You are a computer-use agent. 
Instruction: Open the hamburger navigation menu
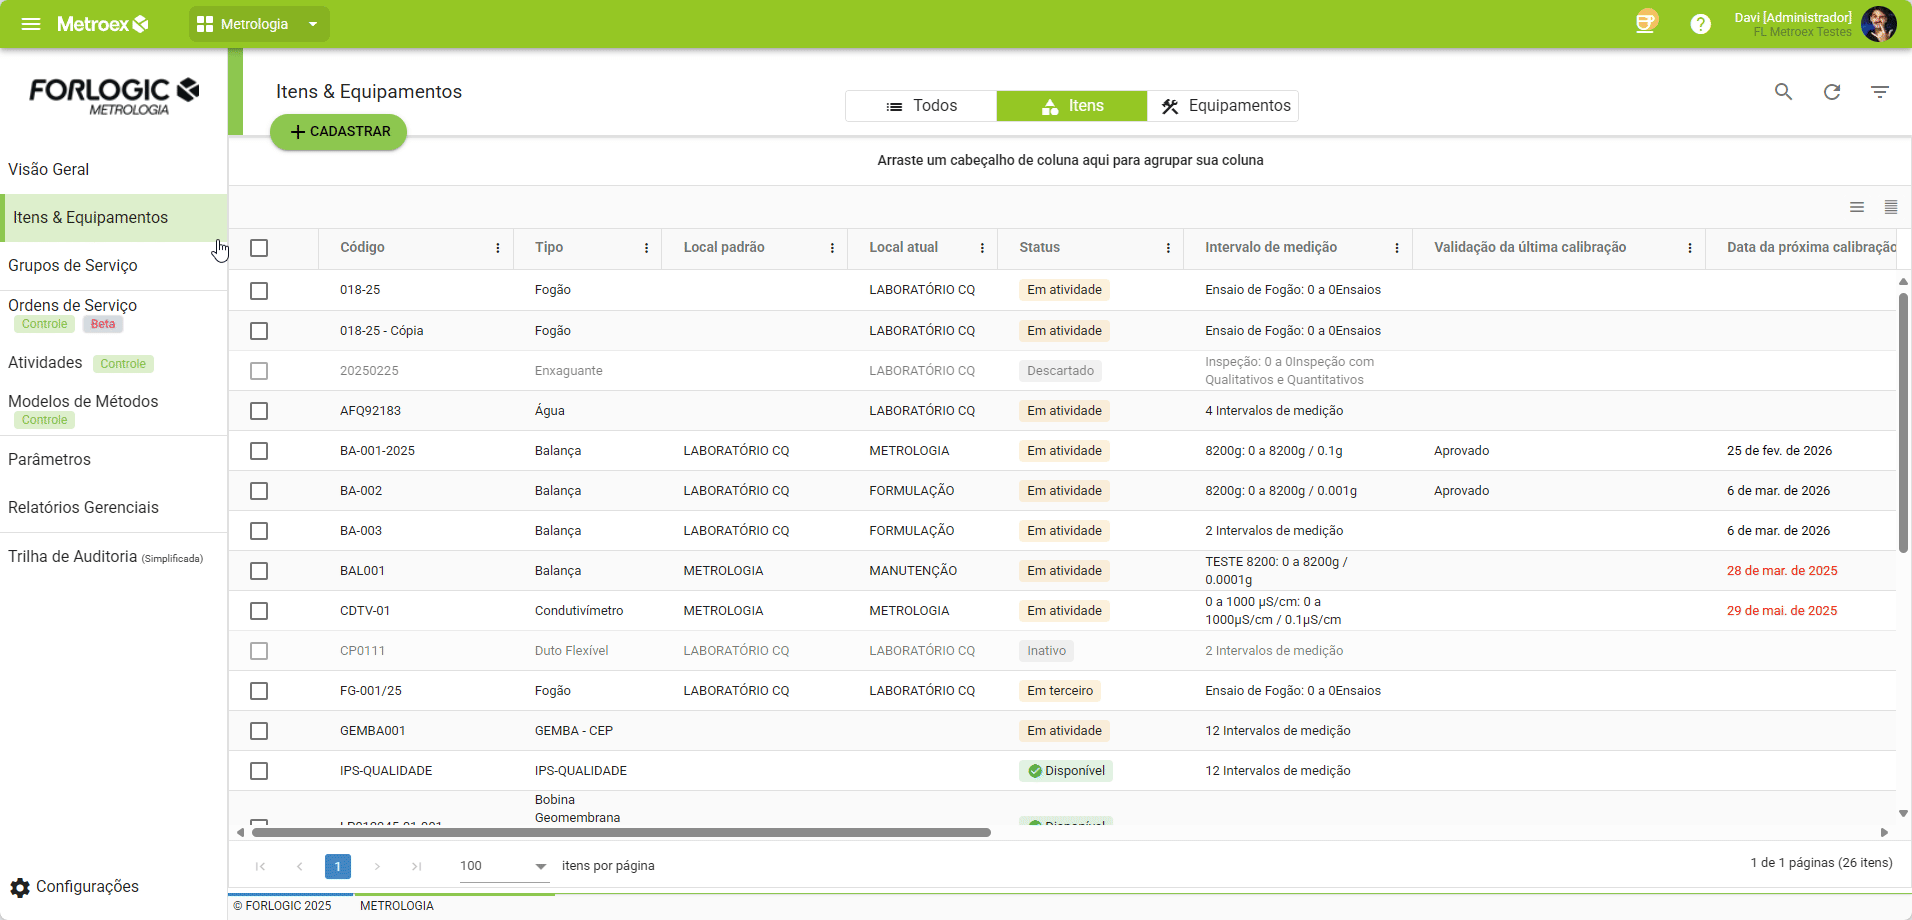(x=31, y=24)
